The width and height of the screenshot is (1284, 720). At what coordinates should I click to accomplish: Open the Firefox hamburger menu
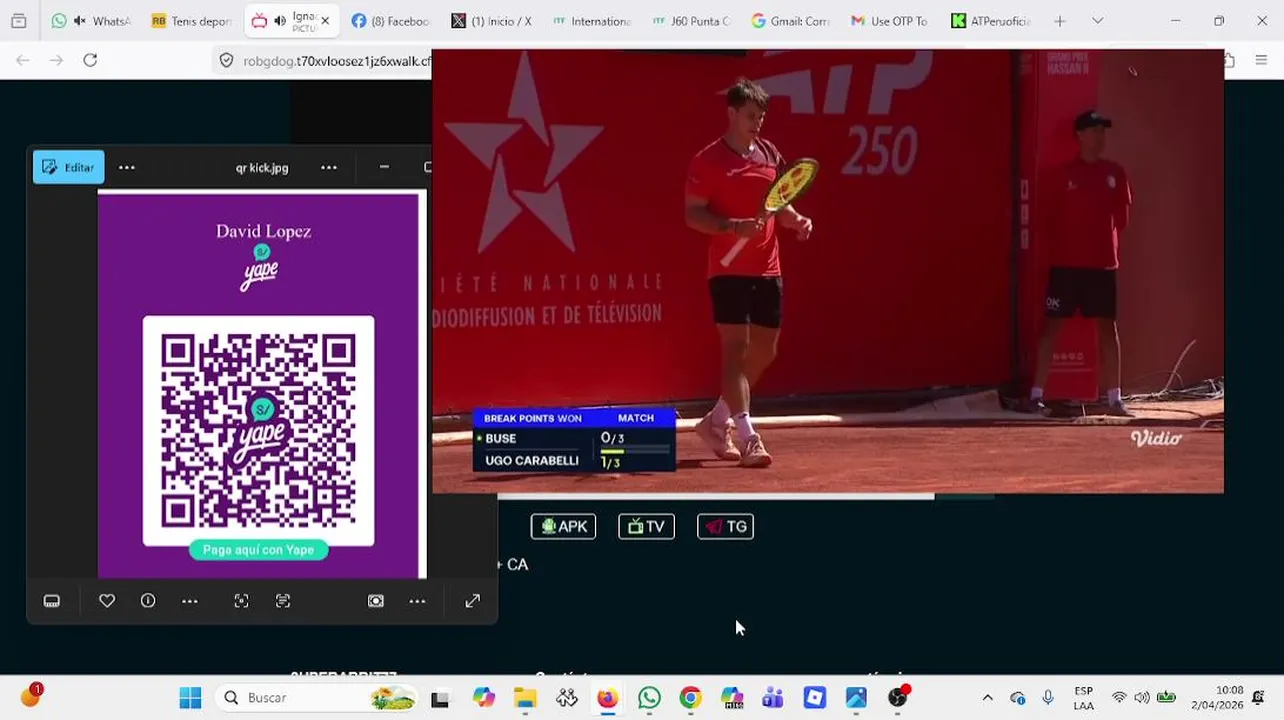click(1261, 60)
